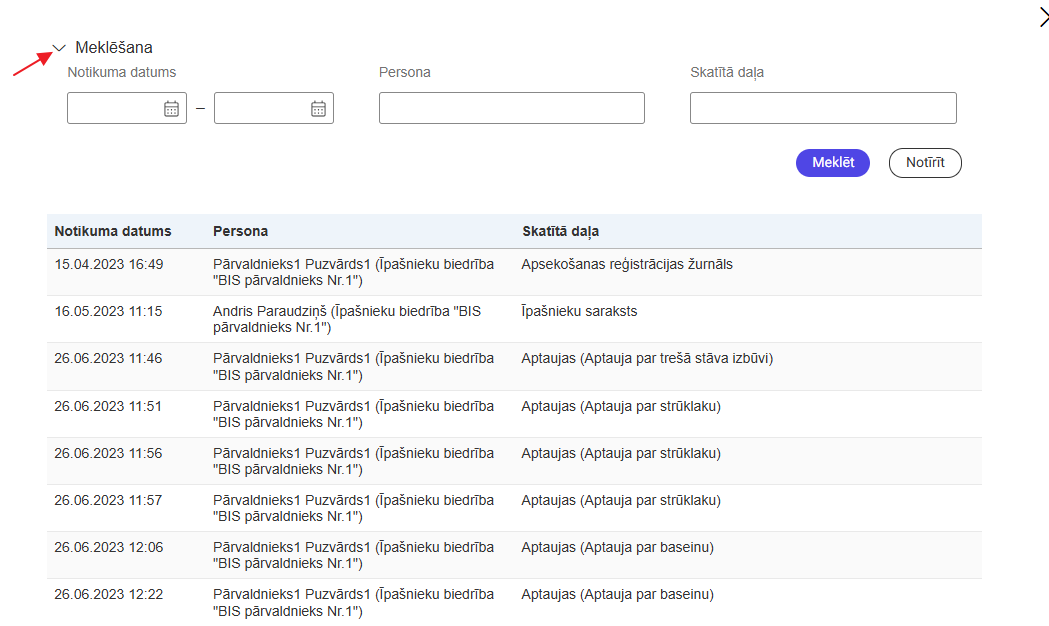This screenshot has width=1049, height=626.
Task: Select the Andris Paraudziņš row
Action: pos(346,319)
